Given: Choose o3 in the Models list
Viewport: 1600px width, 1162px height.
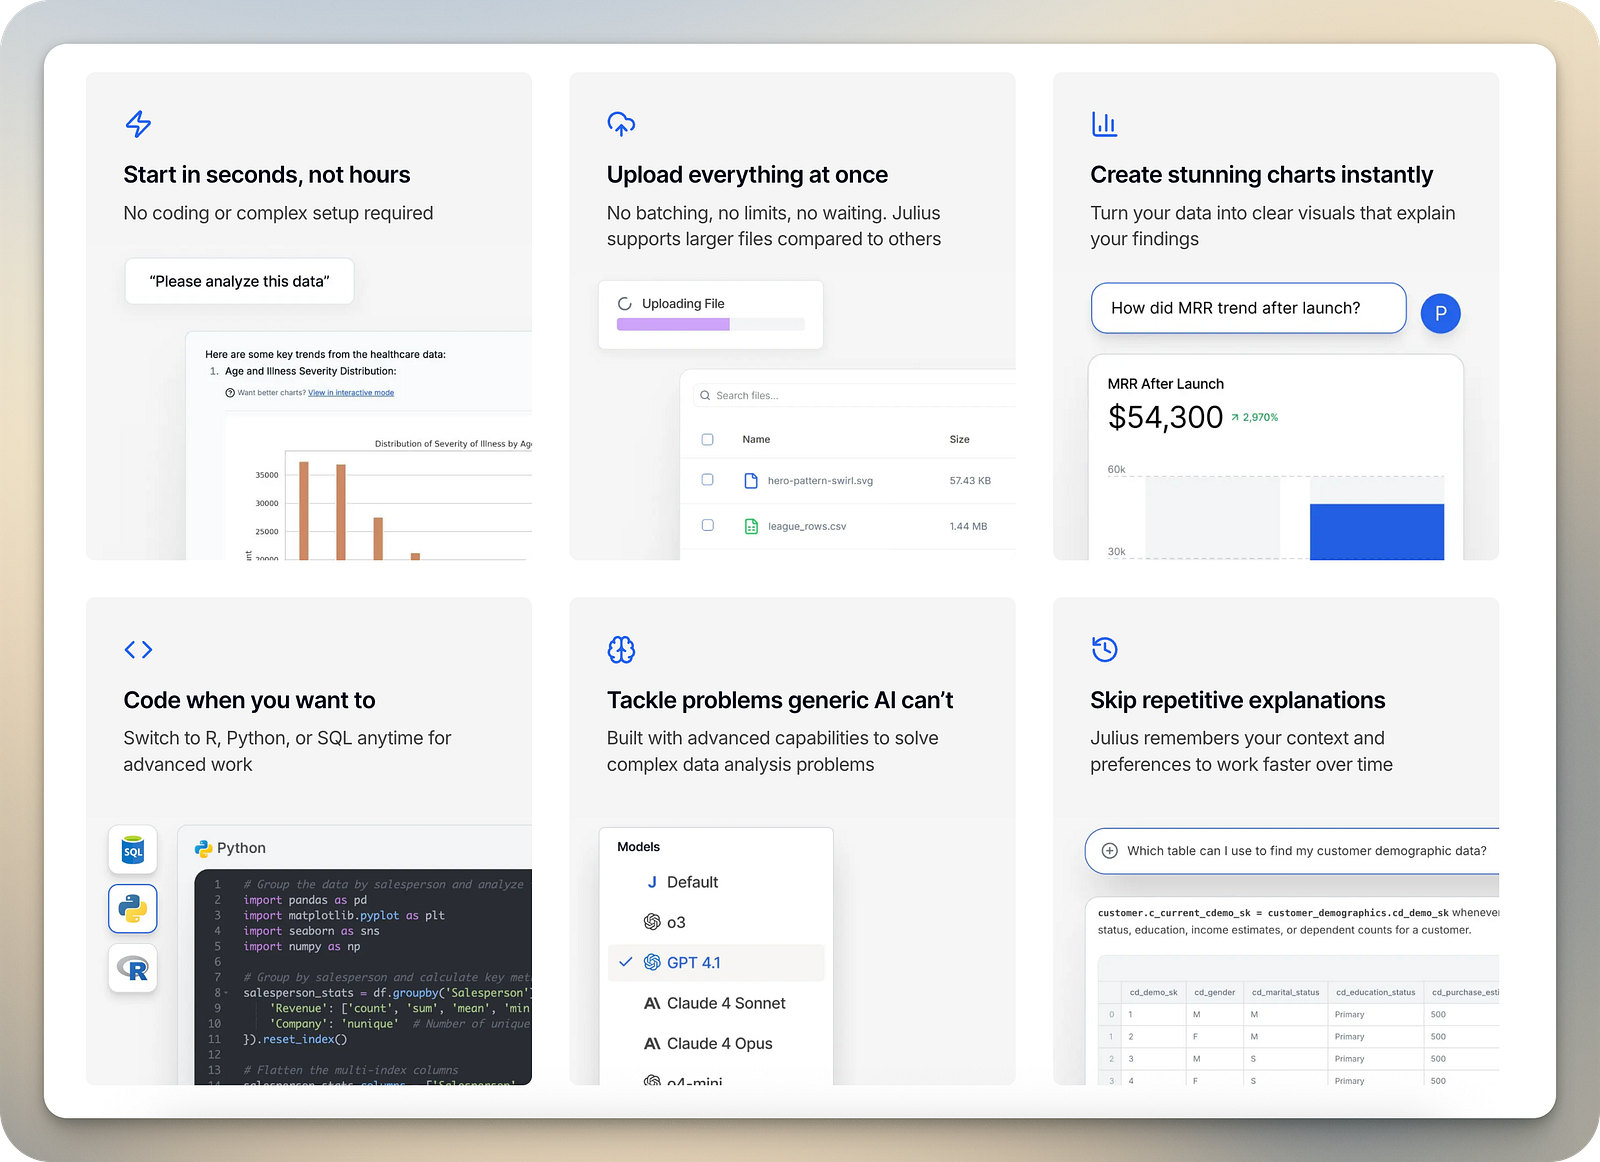Looking at the screenshot, I should click(x=716, y=922).
